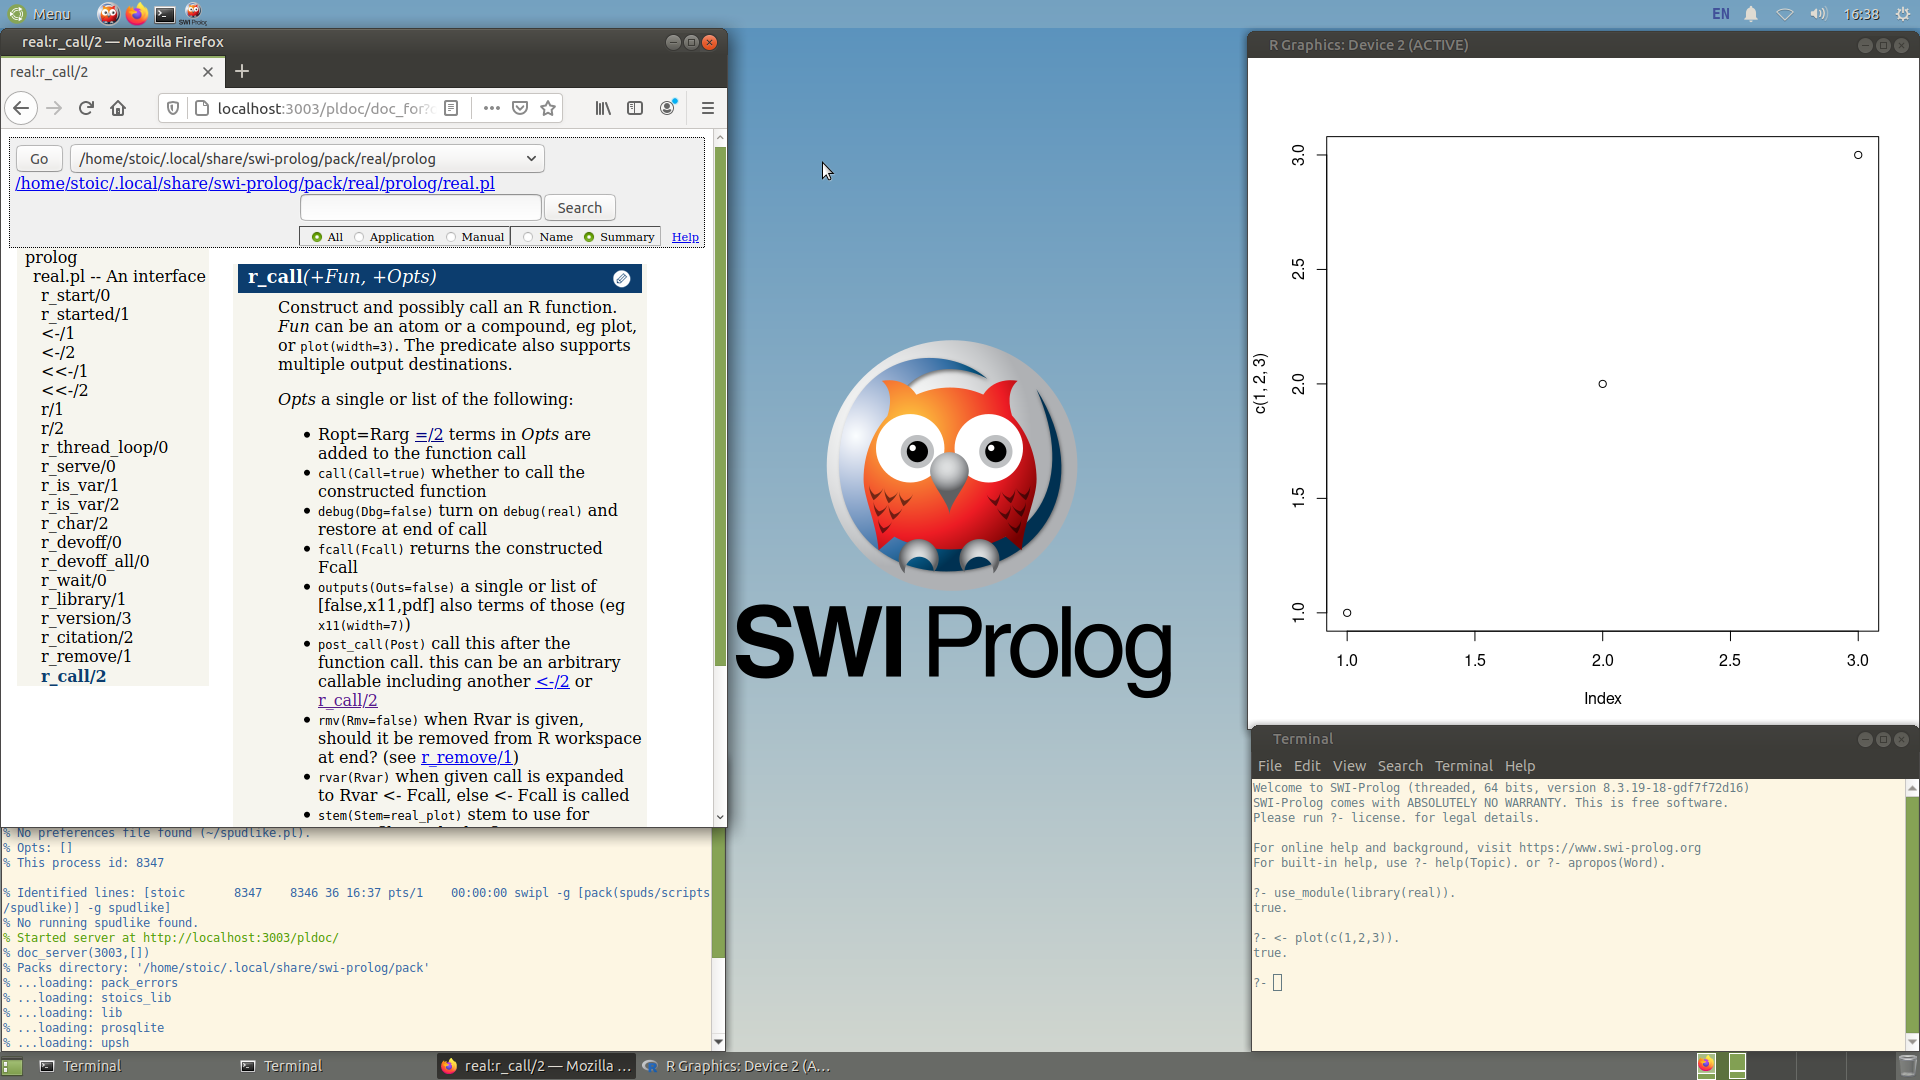This screenshot has height=1080, width=1920.
Task: Bookmark this page with the star
Action: pos(548,108)
